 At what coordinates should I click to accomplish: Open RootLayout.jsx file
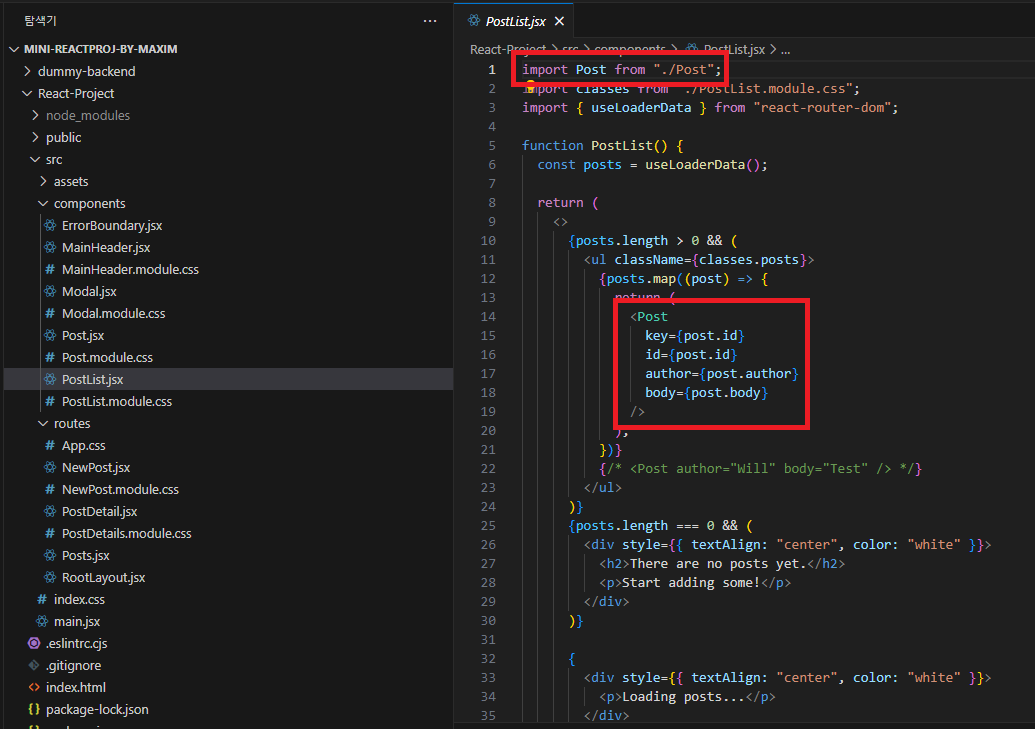click(x=104, y=577)
